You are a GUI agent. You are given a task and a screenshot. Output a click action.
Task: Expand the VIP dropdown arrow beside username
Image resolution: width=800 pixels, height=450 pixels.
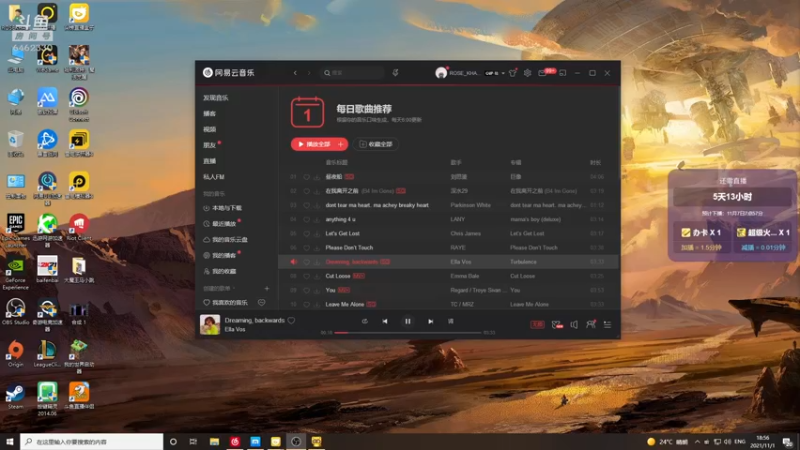503,73
